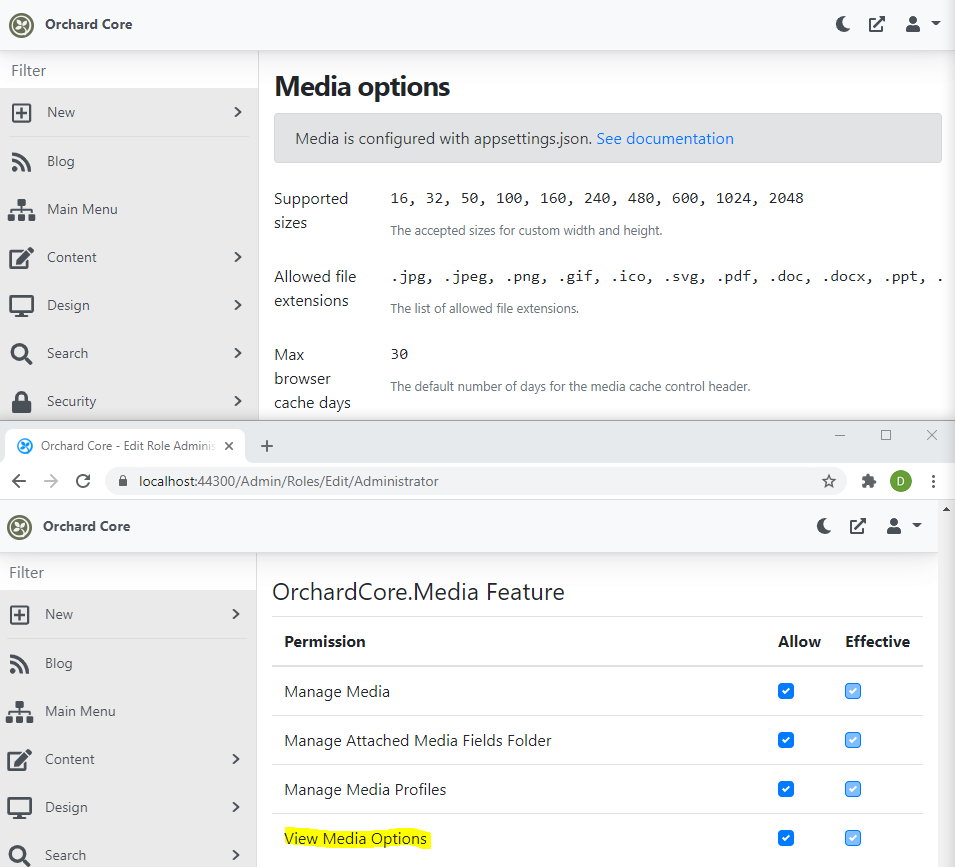955x867 pixels.
Task: Reload the Edit Role page
Action: point(83,481)
